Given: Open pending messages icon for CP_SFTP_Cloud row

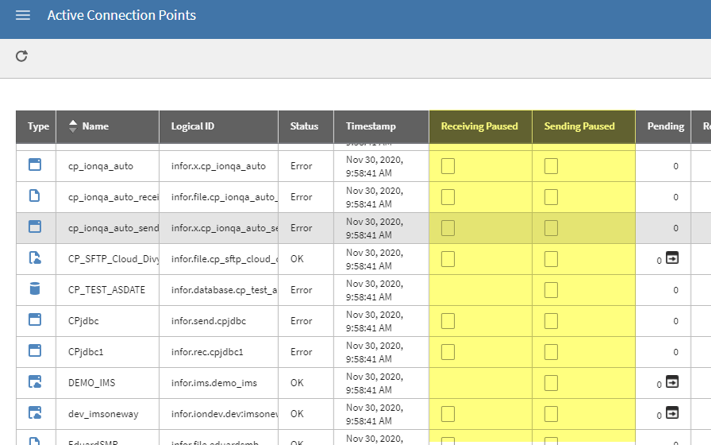Looking at the screenshot, I should [672, 258].
